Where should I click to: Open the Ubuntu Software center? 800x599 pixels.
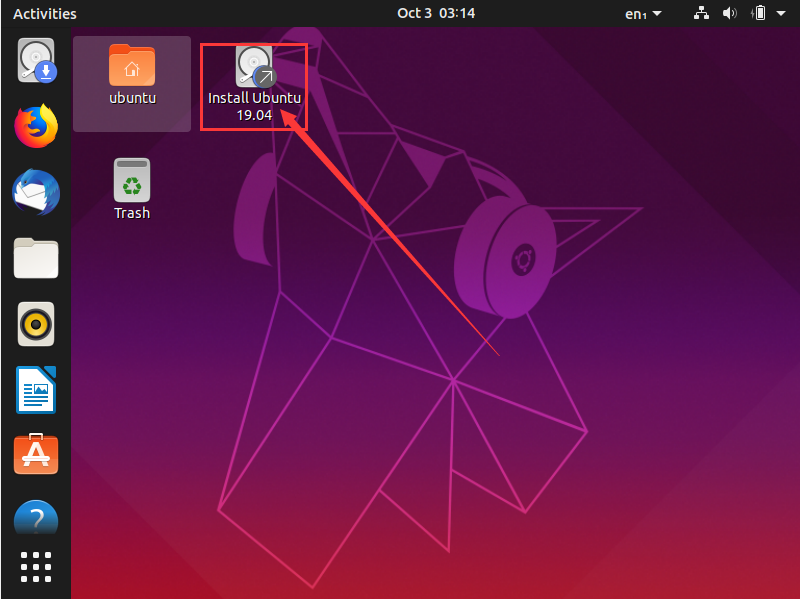[36, 454]
